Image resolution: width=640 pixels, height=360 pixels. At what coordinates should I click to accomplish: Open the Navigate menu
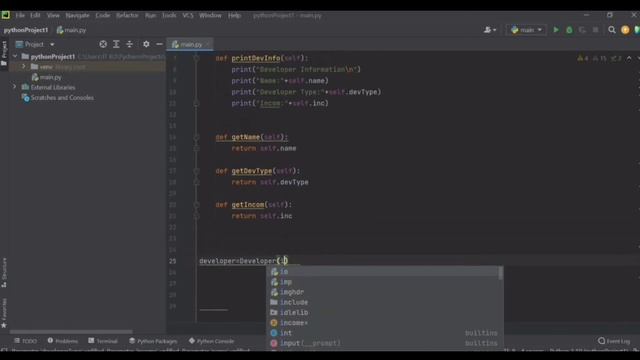coord(77,15)
